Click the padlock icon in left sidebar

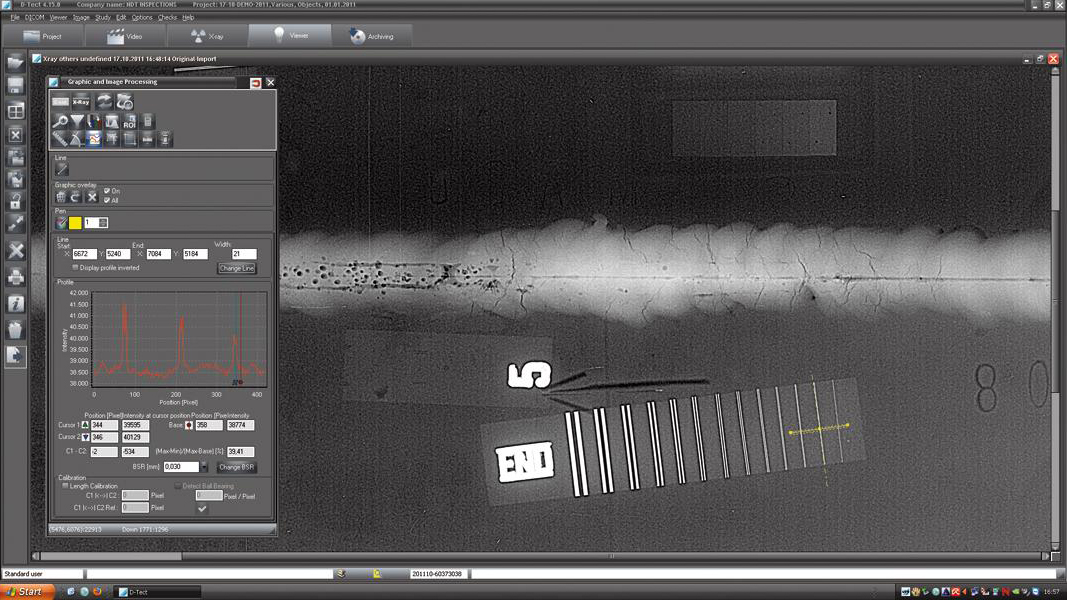click(x=15, y=202)
